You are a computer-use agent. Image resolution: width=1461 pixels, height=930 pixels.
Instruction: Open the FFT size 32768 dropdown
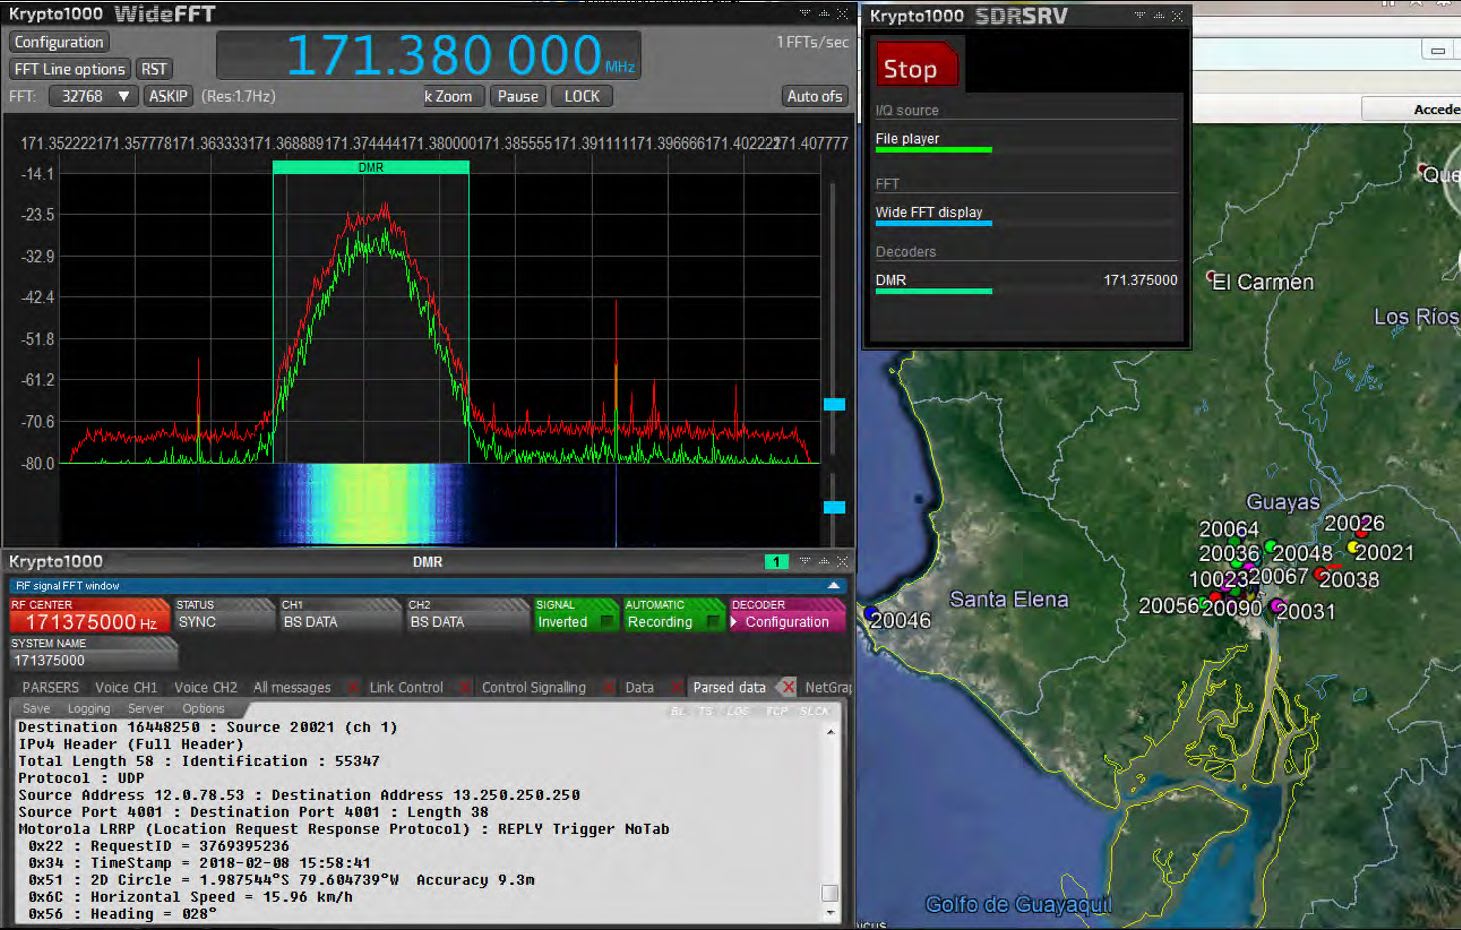(94, 96)
